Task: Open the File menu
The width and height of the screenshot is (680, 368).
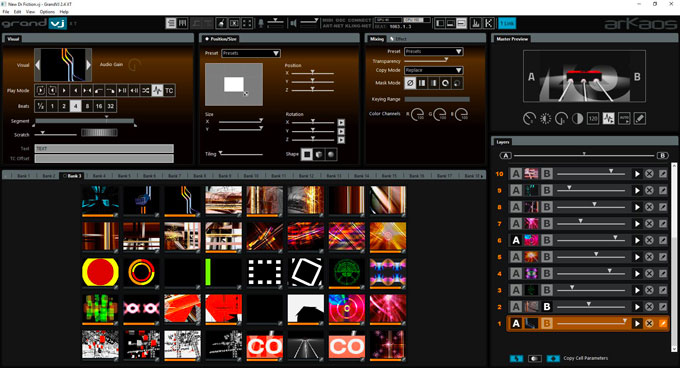Action: click(x=6, y=12)
